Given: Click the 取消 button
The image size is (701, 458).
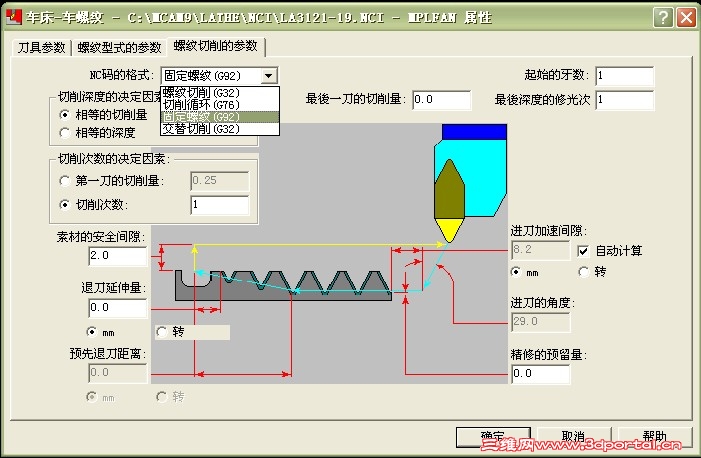Looking at the screenshot, I should 574,437.
